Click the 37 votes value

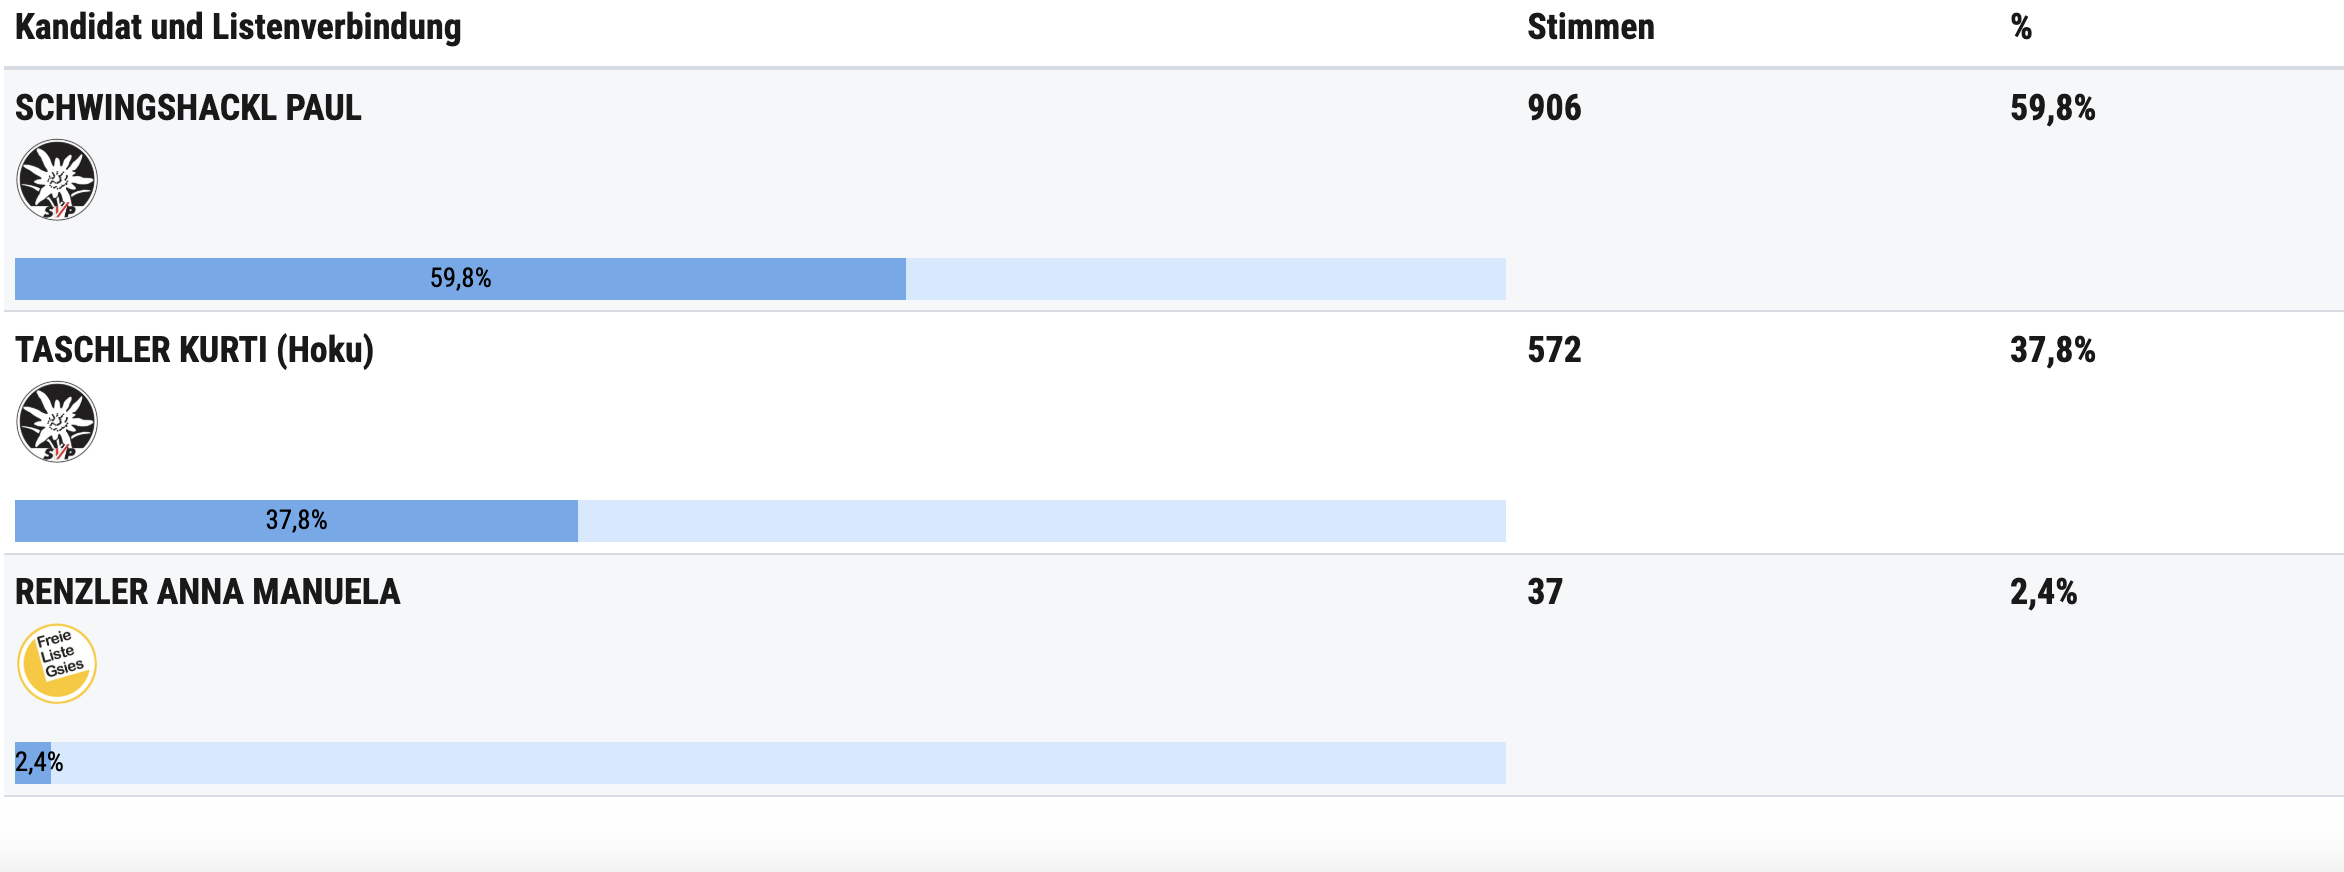pos(1545,592)
